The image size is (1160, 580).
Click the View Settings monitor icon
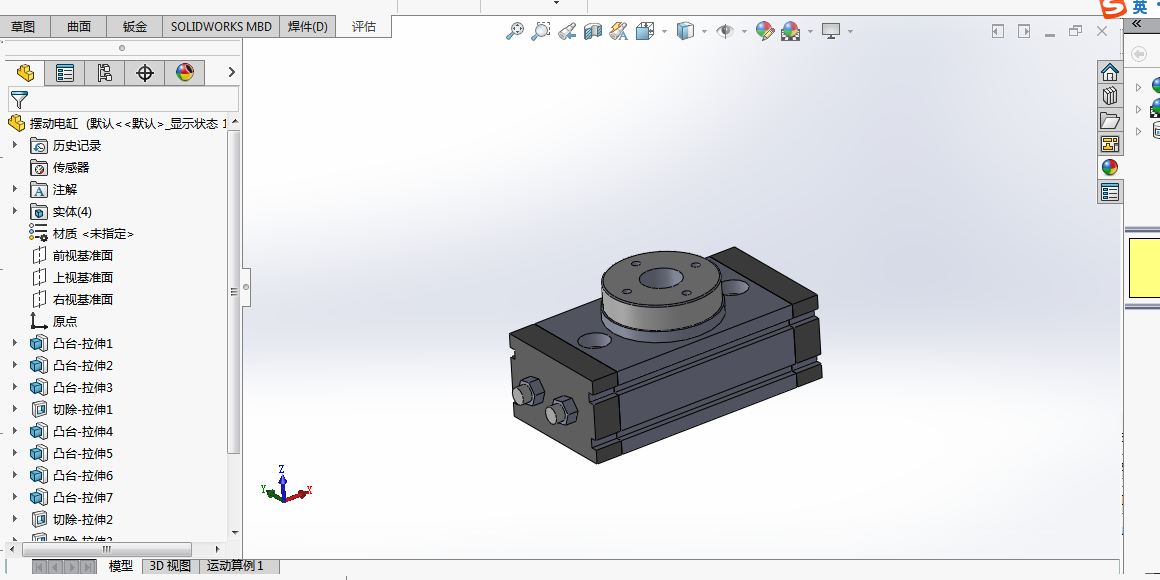tap(831, 31)
